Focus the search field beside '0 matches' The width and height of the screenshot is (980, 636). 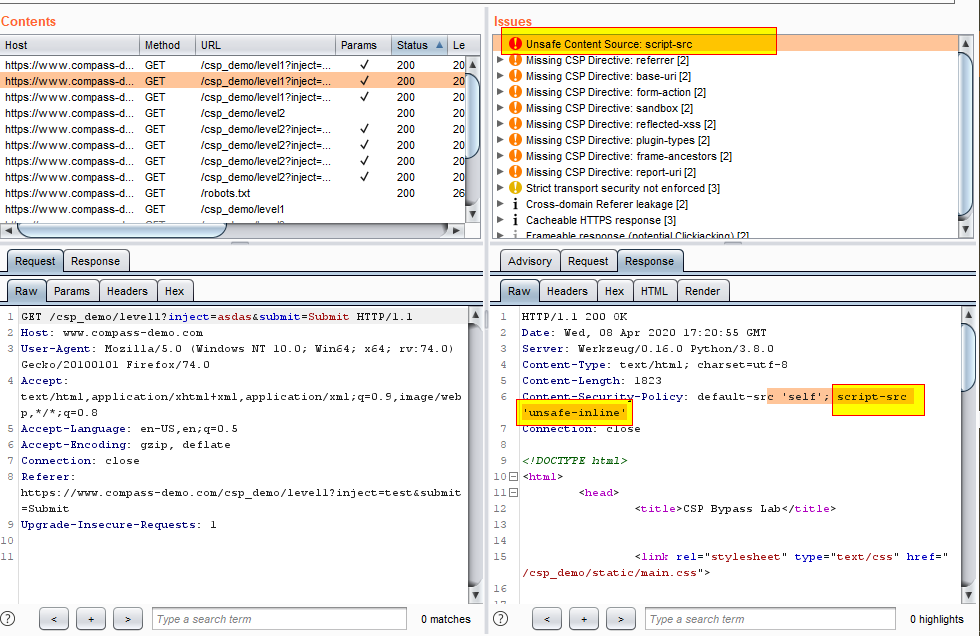point(279,619)
